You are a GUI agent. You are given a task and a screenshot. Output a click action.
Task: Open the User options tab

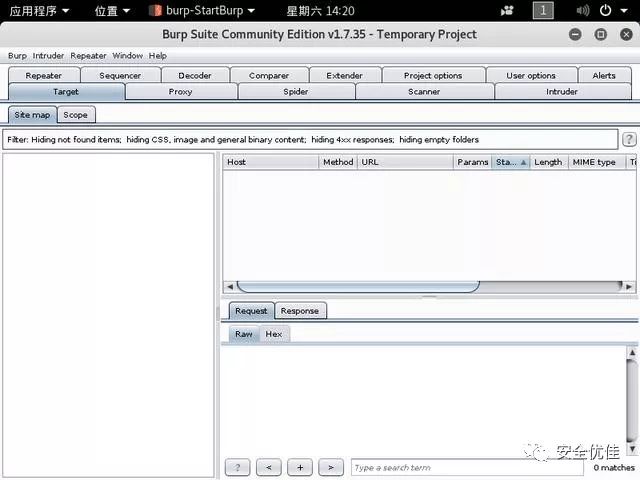click(531, 76)
